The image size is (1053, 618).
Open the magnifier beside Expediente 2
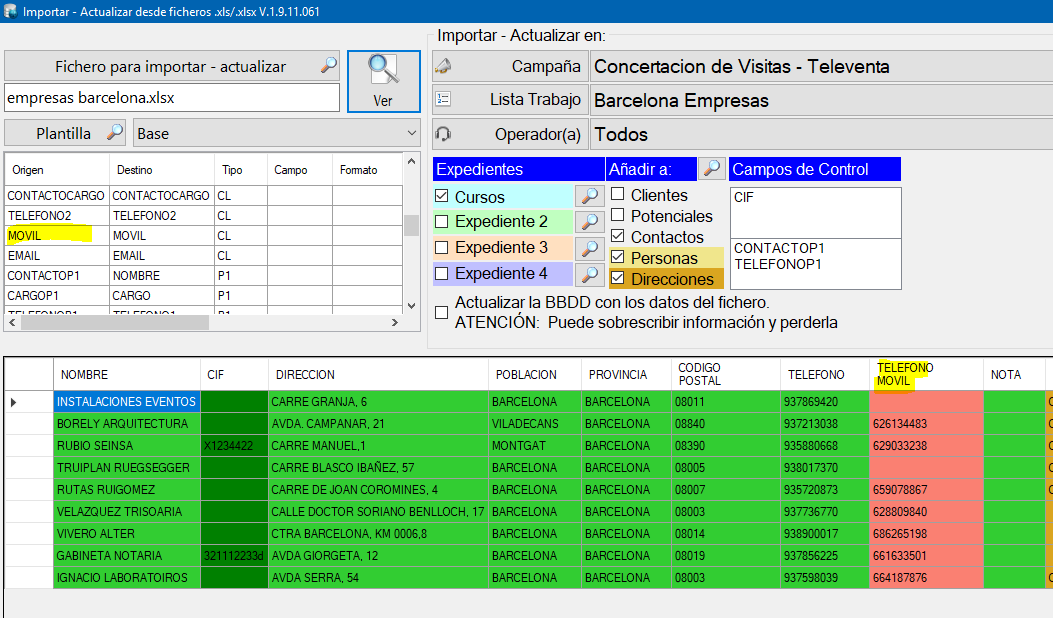pyautogui.click(x=589, y=221)
